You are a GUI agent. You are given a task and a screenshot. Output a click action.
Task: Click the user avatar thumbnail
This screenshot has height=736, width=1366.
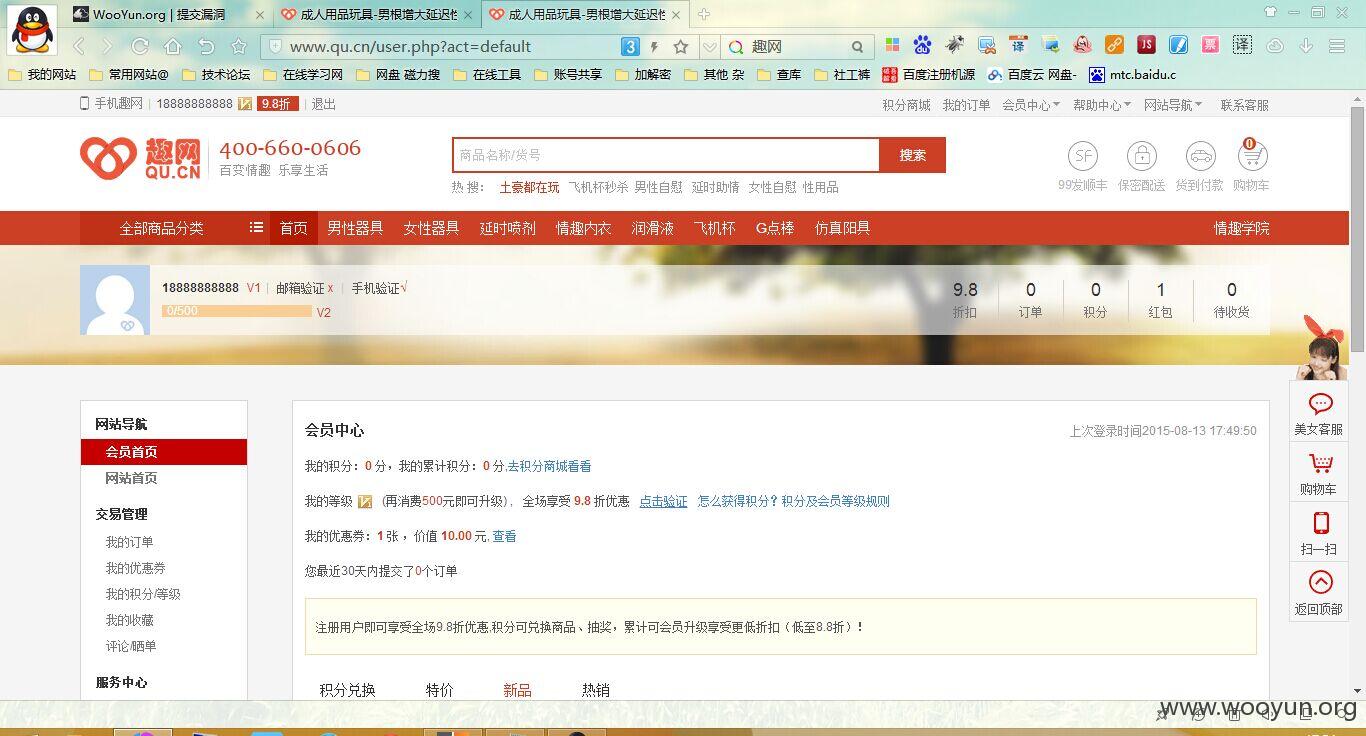click(115, 300)
